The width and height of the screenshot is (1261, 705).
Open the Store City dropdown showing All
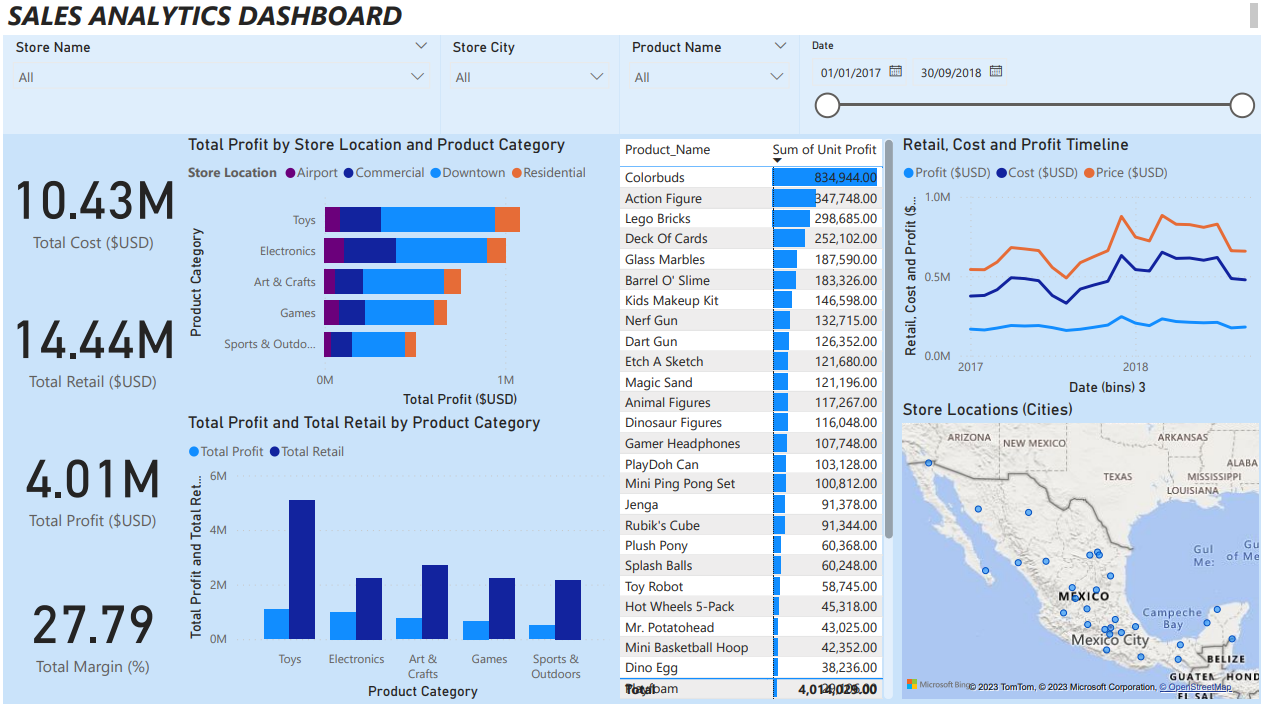point(598,76)
